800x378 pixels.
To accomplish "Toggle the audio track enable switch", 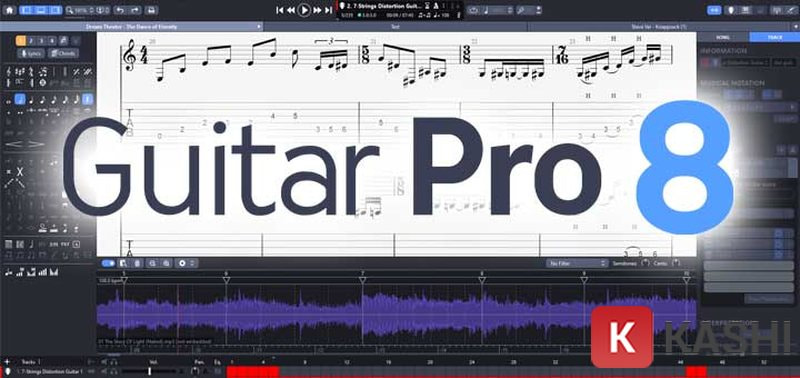I will [x=108, y=263].
